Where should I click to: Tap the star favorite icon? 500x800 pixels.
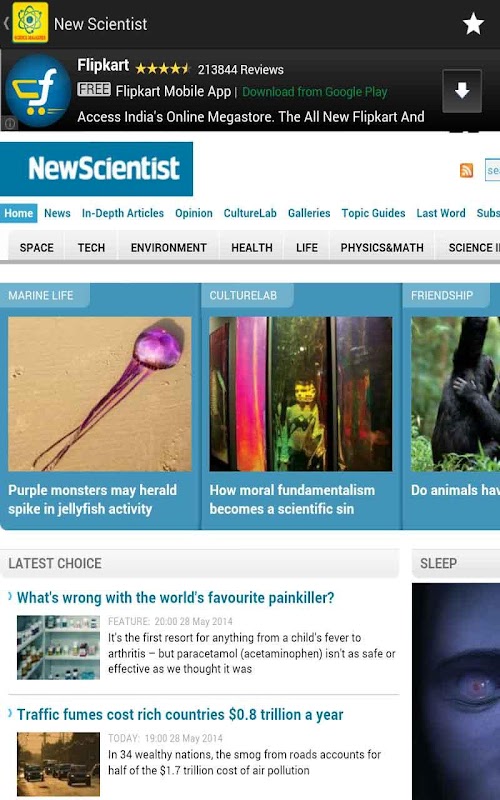pos(473,24)
